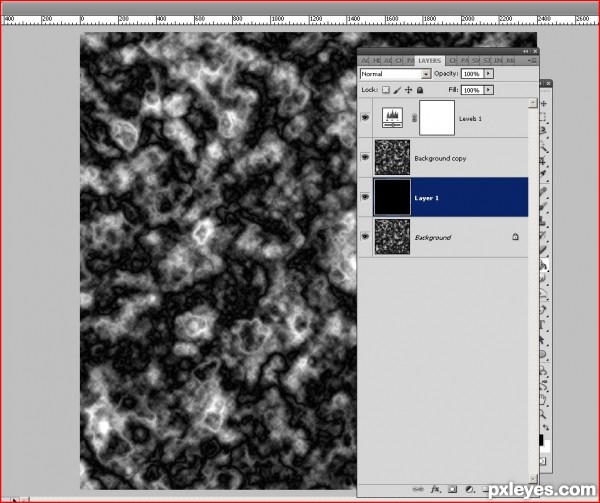Click the swap foreground/background colors arrow
The image size is (600, 503).
tap(546, 428)
